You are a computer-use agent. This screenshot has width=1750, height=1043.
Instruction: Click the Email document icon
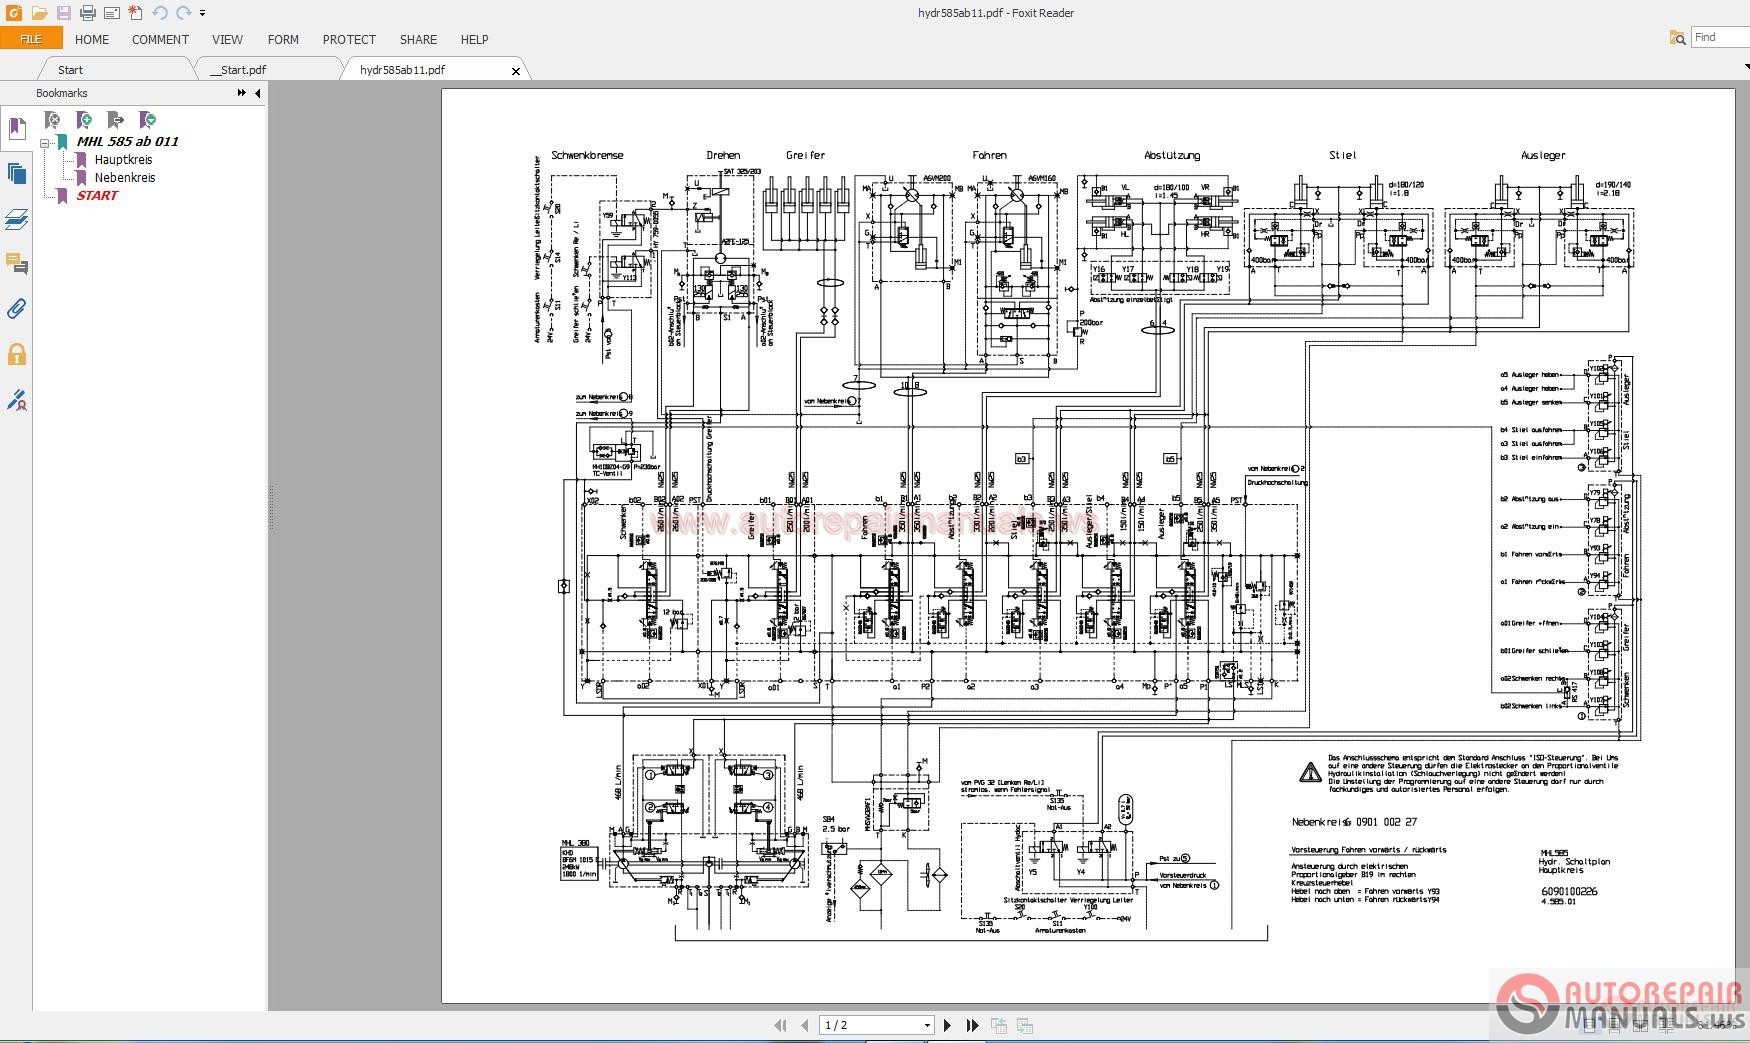(x=112, y=13)
